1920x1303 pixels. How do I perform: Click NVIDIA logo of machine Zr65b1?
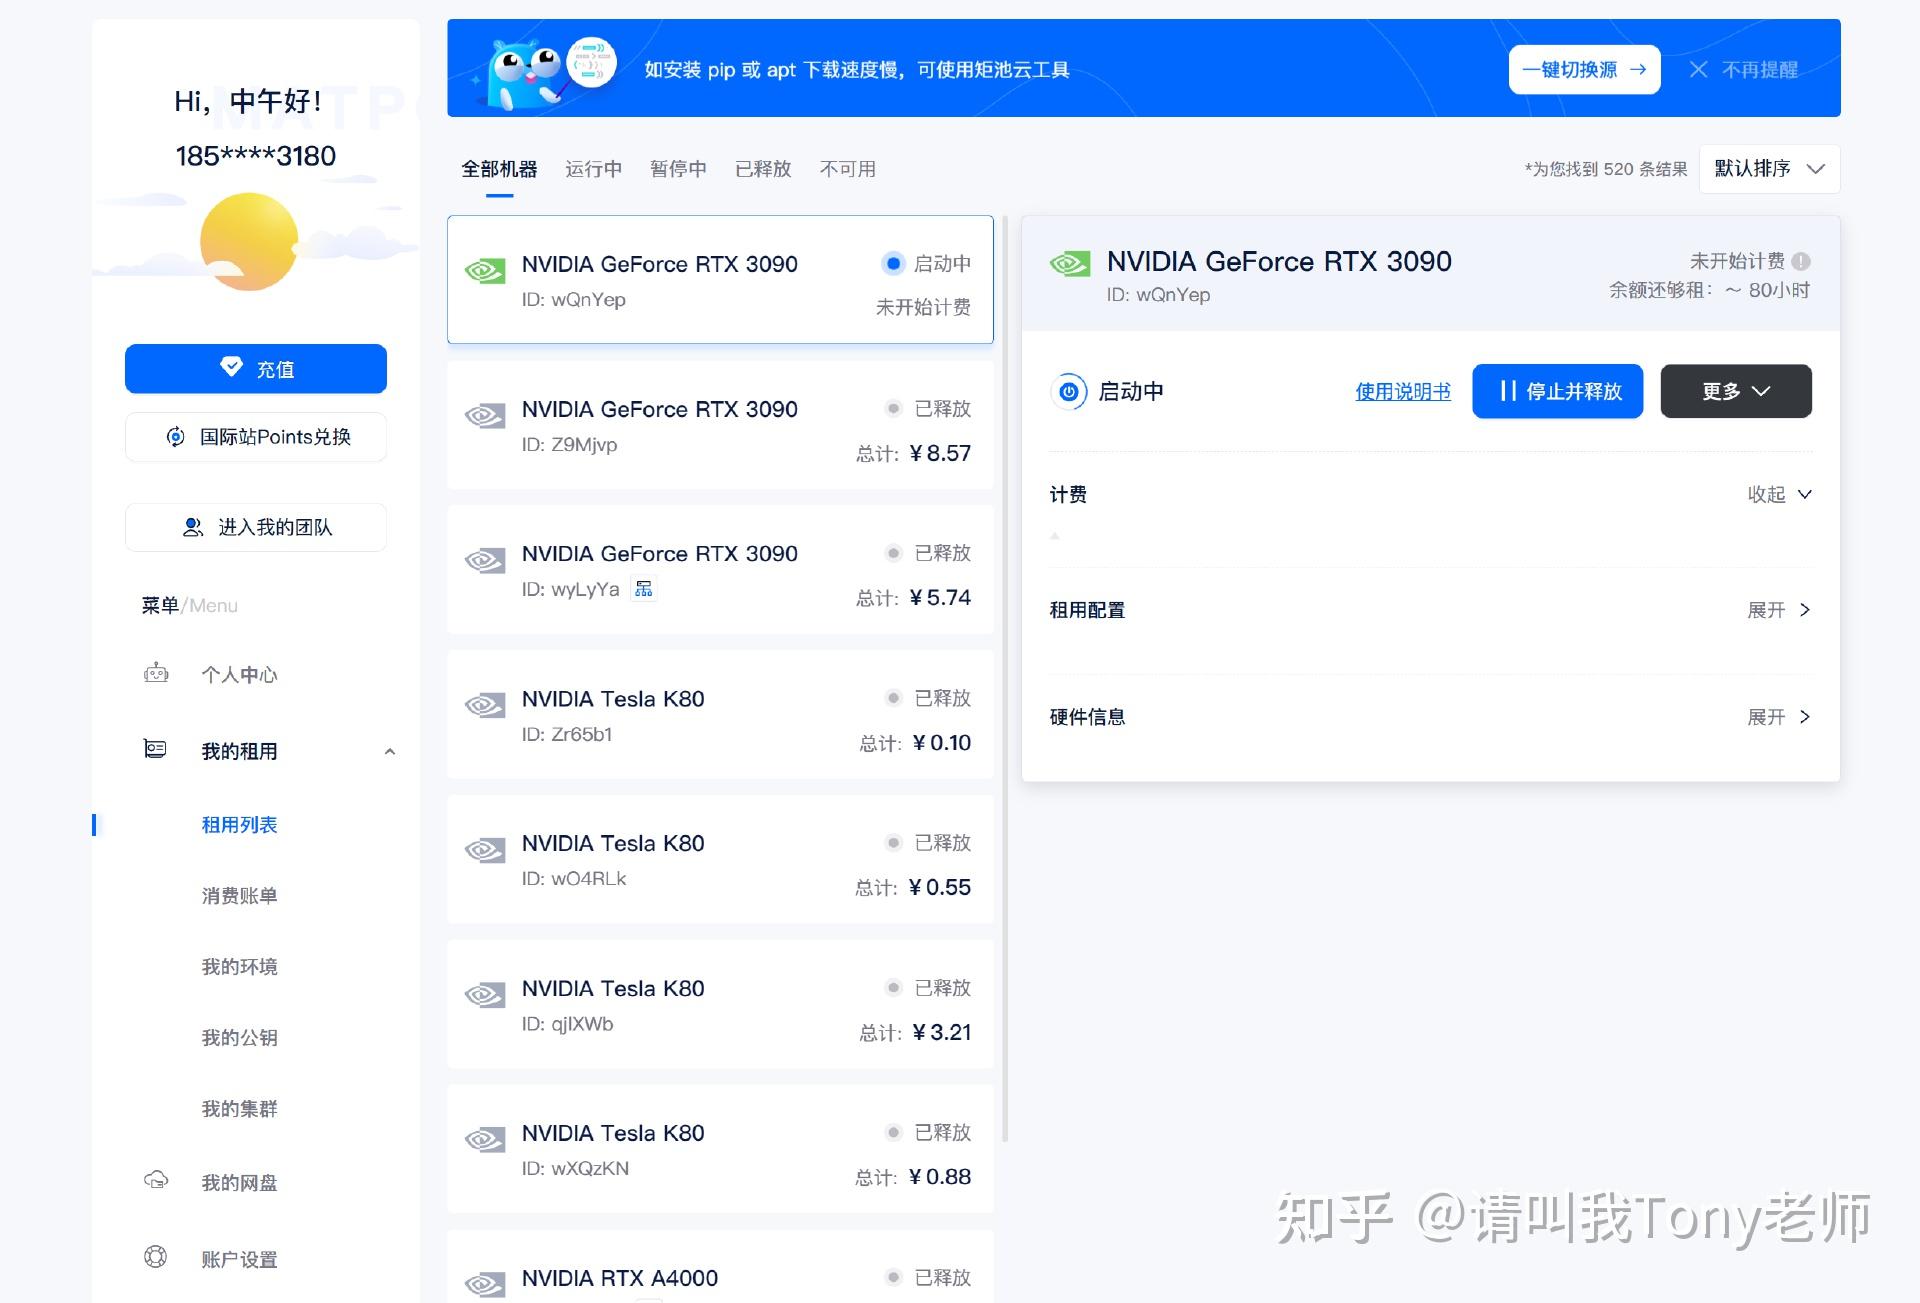(485, 705)
